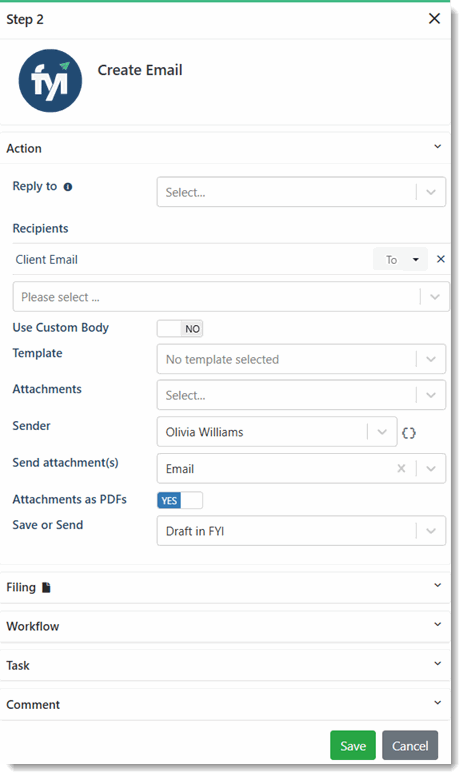This screenshot has height=779, width=466.
Task: Open the Sender dropdown arrow
Action: 382,432
